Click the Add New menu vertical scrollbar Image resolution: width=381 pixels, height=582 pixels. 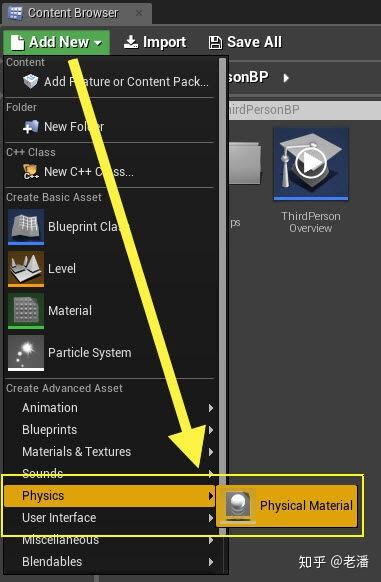222,296
